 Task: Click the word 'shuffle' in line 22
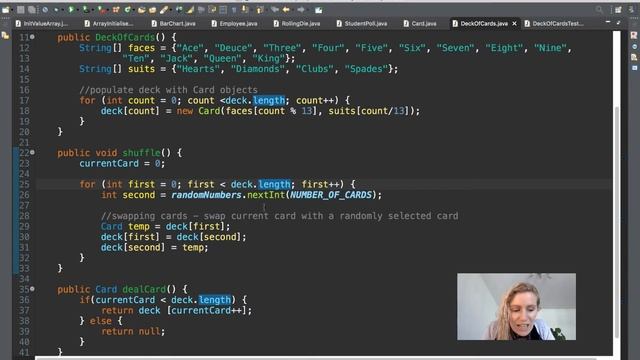[x=141, y=153]
